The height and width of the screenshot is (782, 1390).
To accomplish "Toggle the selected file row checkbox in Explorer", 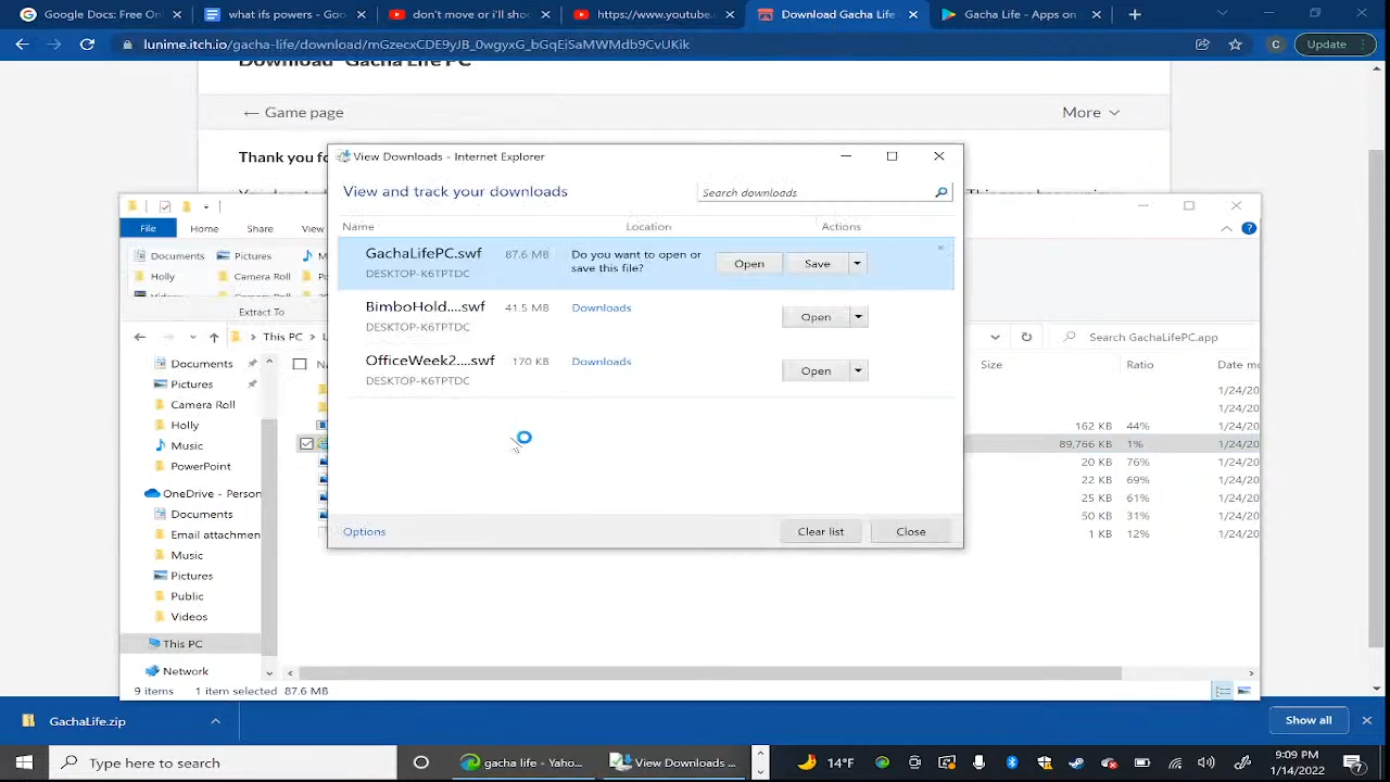I will (x=306, y=443).
